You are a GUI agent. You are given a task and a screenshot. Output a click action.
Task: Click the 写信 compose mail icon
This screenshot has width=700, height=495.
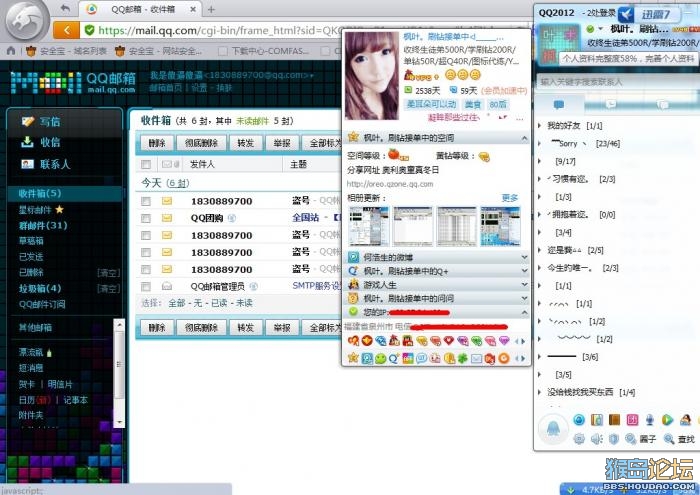point(28,121)
